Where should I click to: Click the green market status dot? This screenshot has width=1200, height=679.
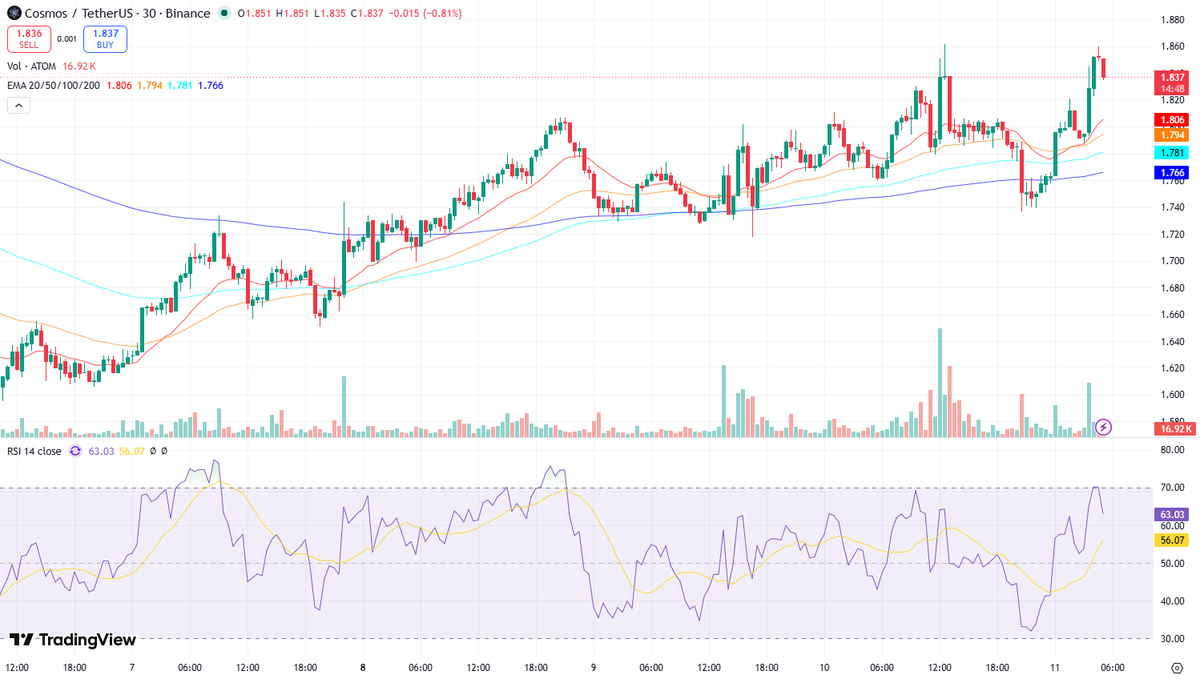point(224,13)
